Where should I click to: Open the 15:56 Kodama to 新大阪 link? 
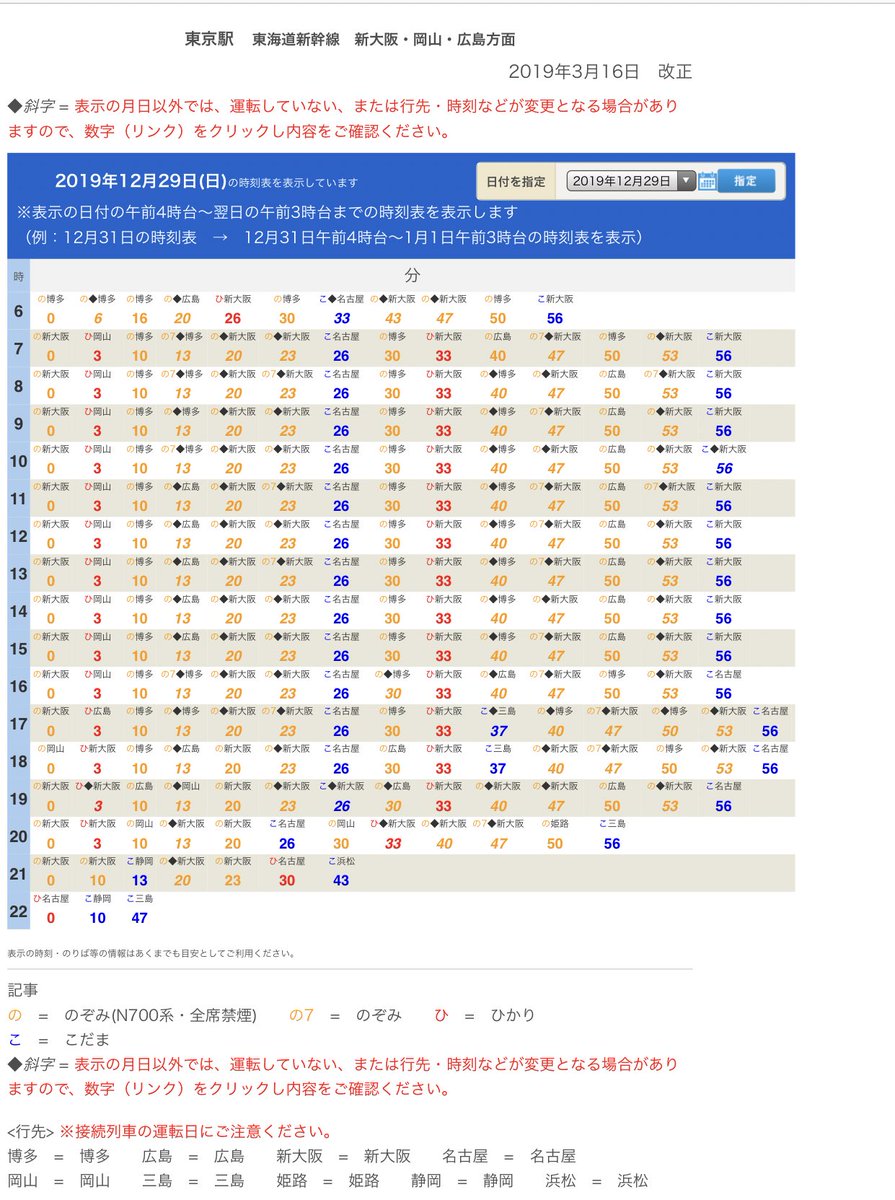coord(724,656)
